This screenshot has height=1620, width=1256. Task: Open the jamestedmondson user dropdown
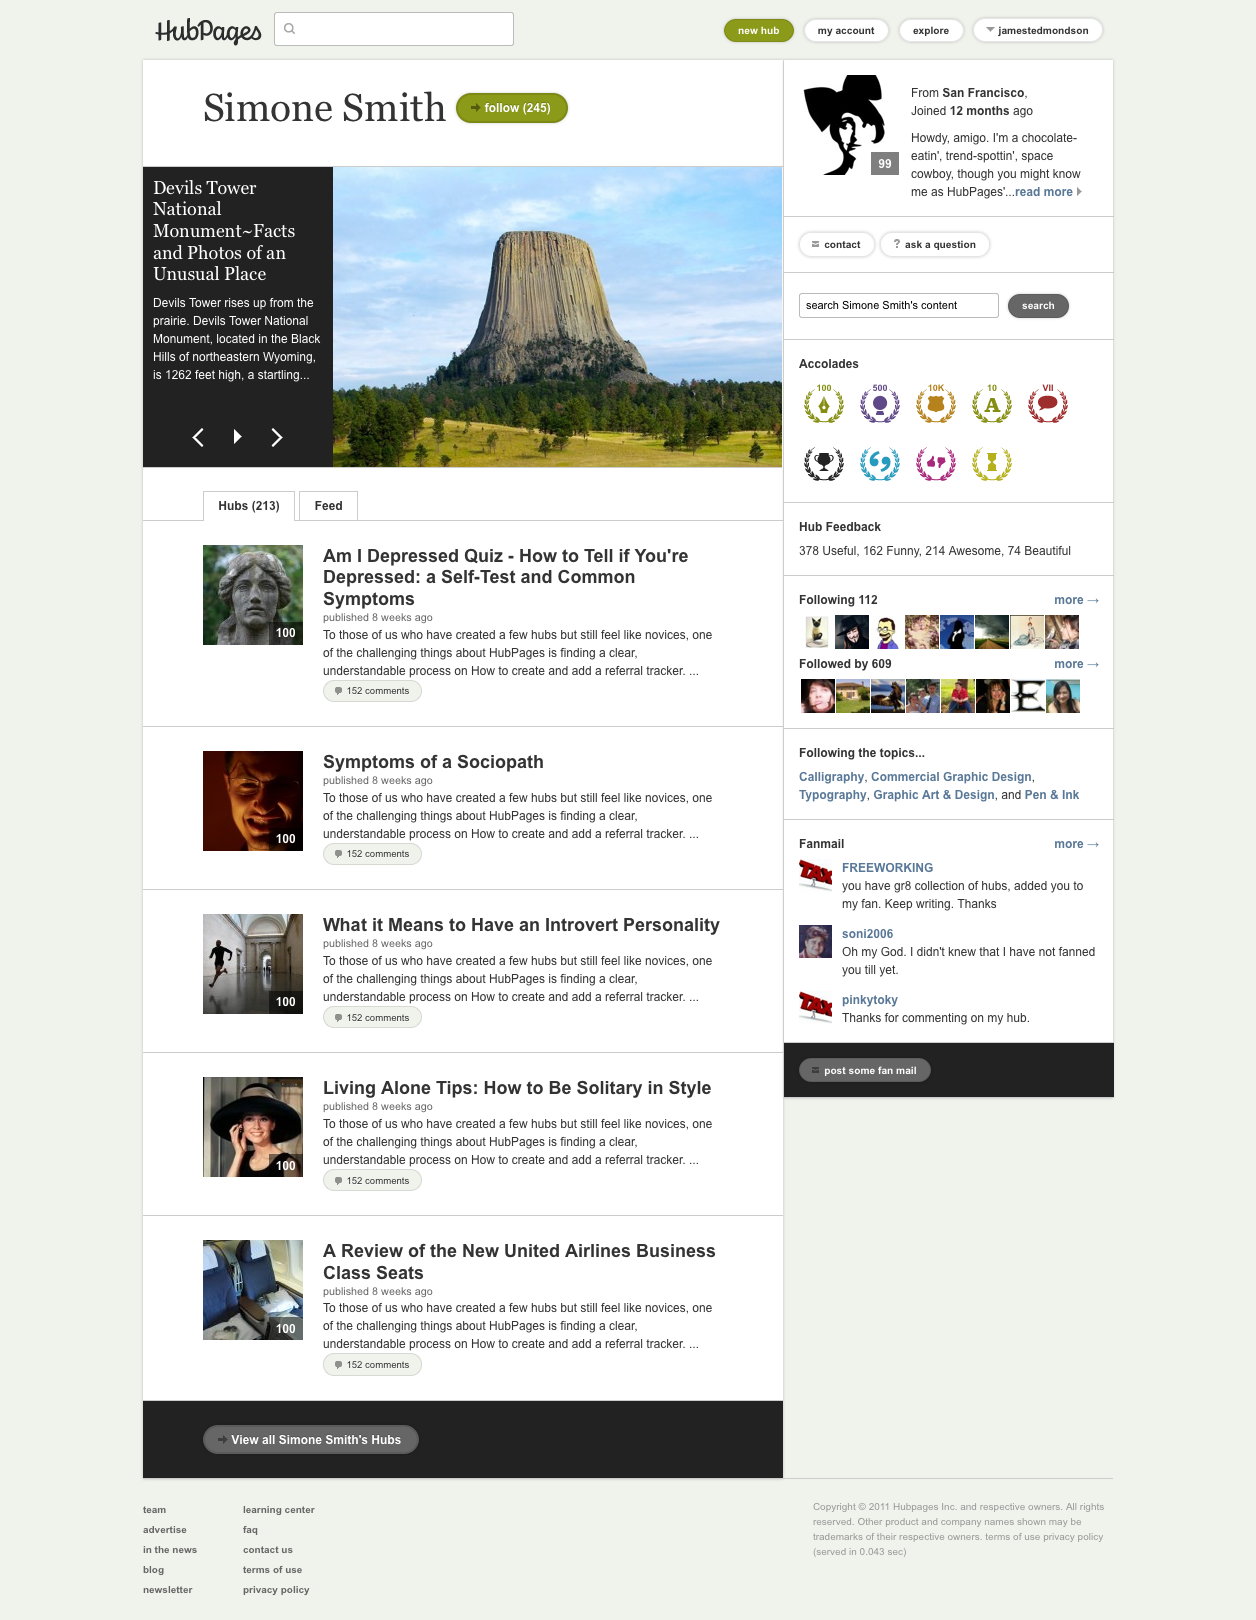tap(1037, 31)
